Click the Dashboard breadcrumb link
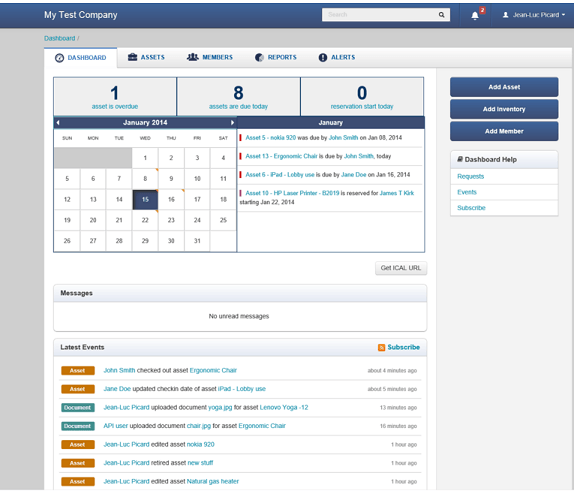This screenshot has width=574, height=491. 60,38
